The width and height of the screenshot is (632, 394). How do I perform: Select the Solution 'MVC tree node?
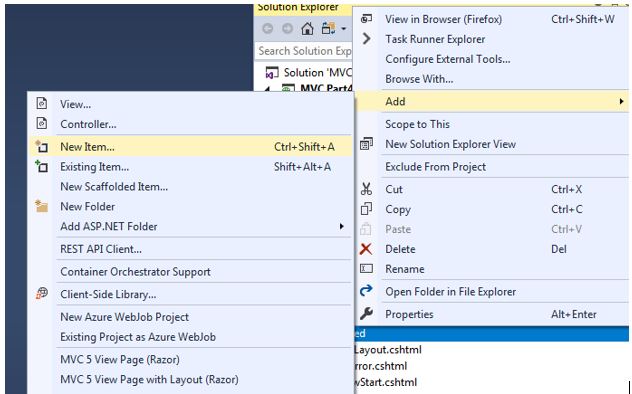(x=309, y=73)
